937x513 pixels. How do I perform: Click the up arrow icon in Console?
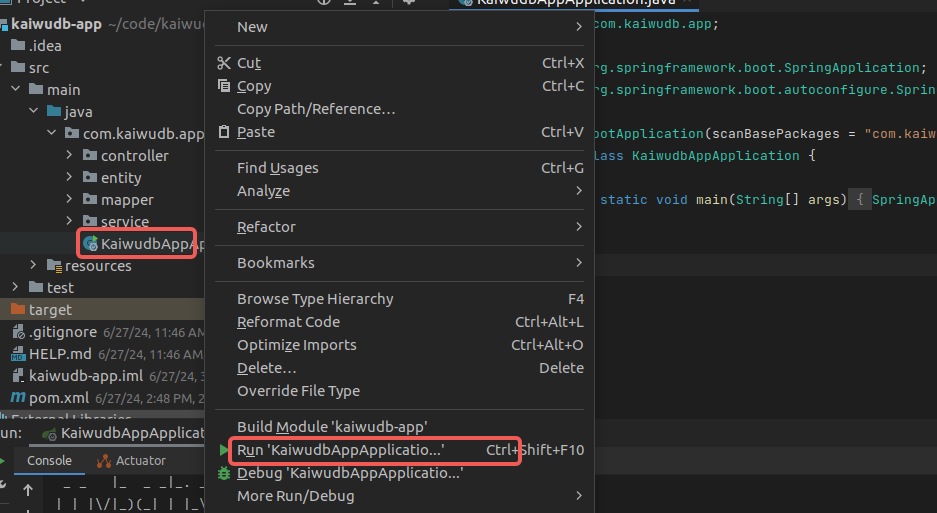tap(27, 490)
